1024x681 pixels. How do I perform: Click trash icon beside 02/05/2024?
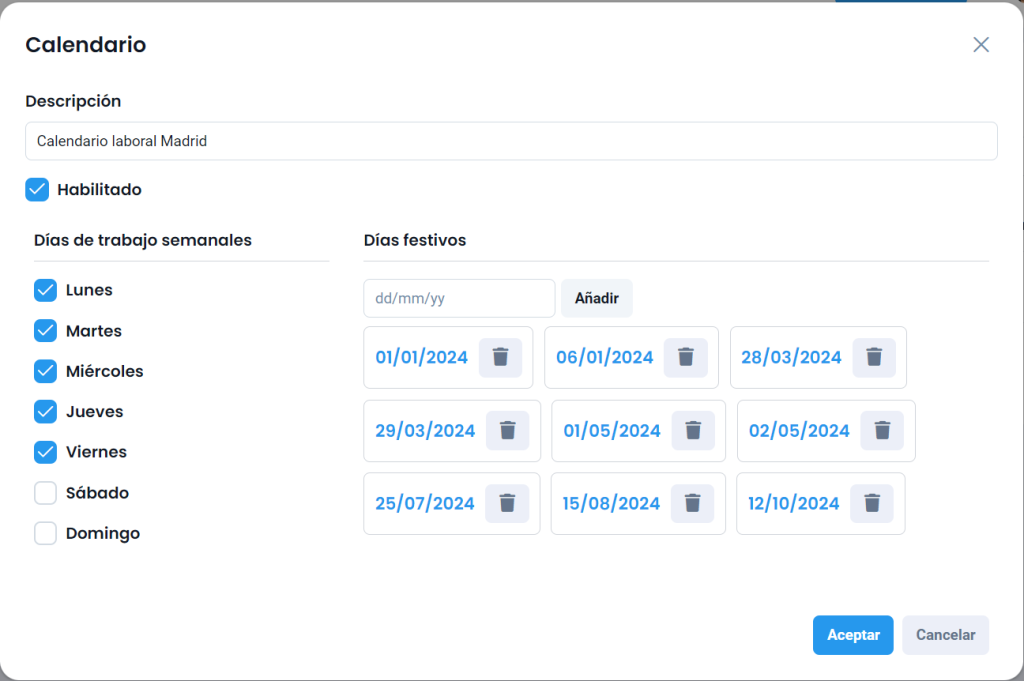click(882, 431)
